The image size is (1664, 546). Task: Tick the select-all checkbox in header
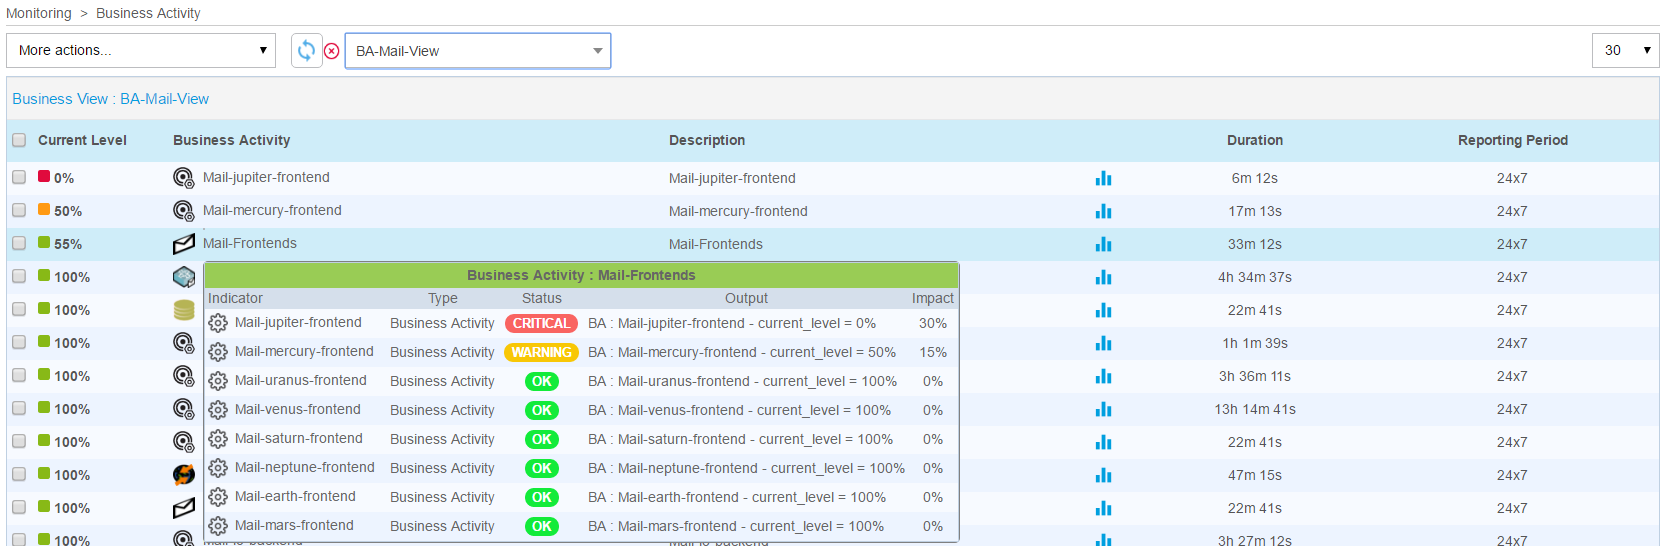[x=19, y=140]
